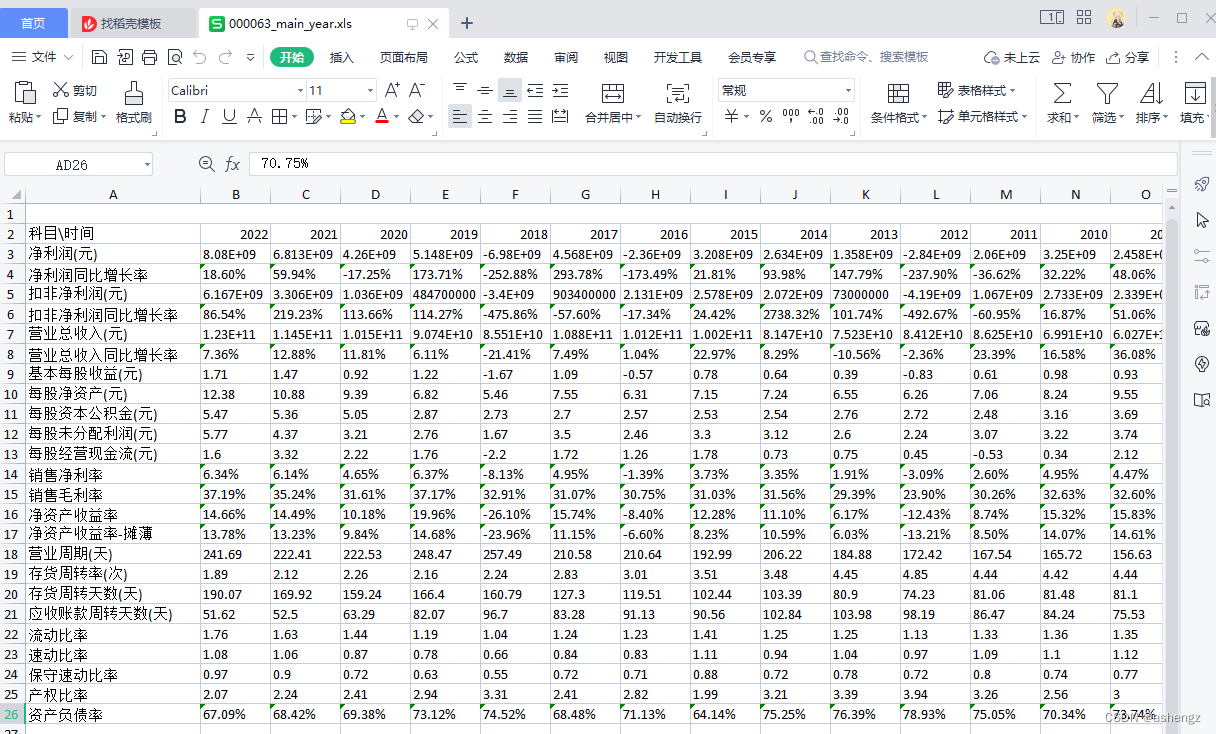Toggle italic formatting on

point(204,115)
